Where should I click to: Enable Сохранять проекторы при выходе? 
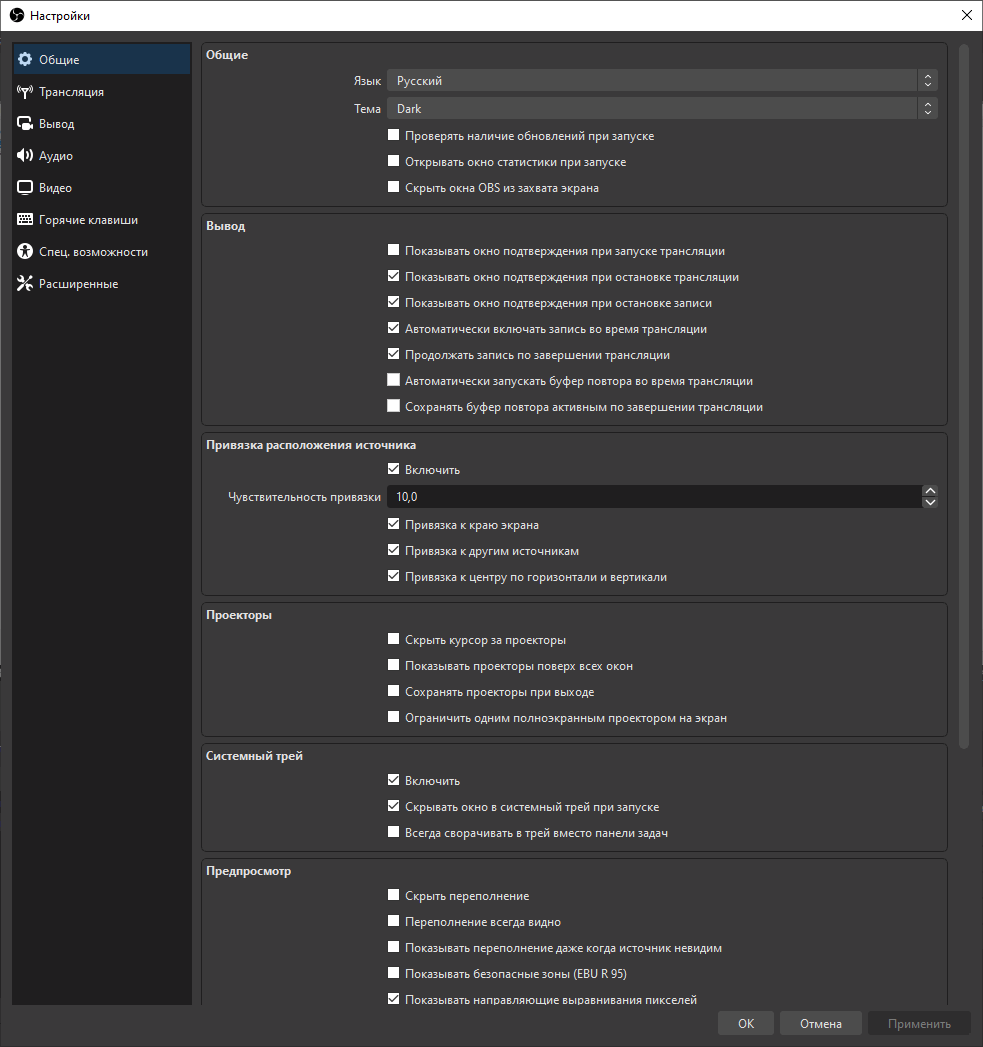click(393, 691)
